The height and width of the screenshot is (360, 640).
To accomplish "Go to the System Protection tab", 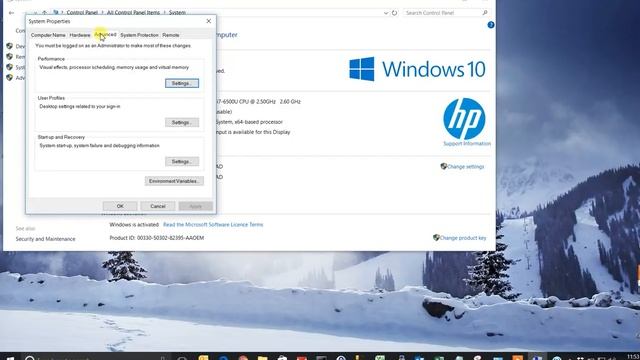I will tap(139, 35).
